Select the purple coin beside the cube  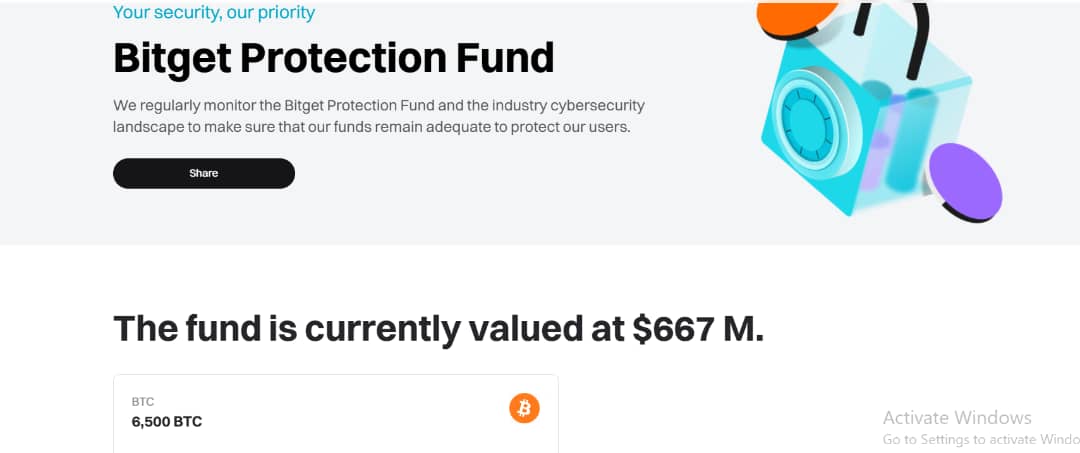coord(965,182)
